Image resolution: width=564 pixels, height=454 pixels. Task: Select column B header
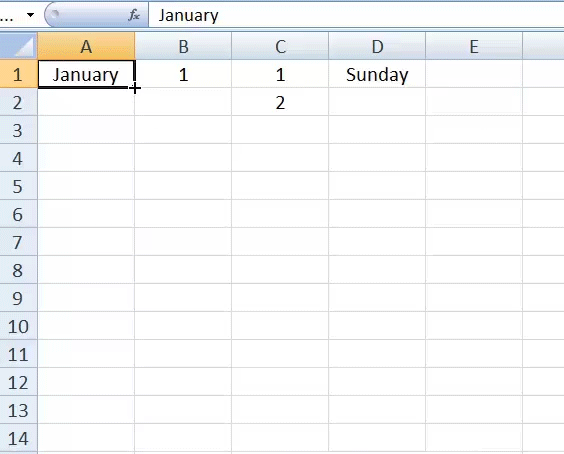[x=183, y=46]
